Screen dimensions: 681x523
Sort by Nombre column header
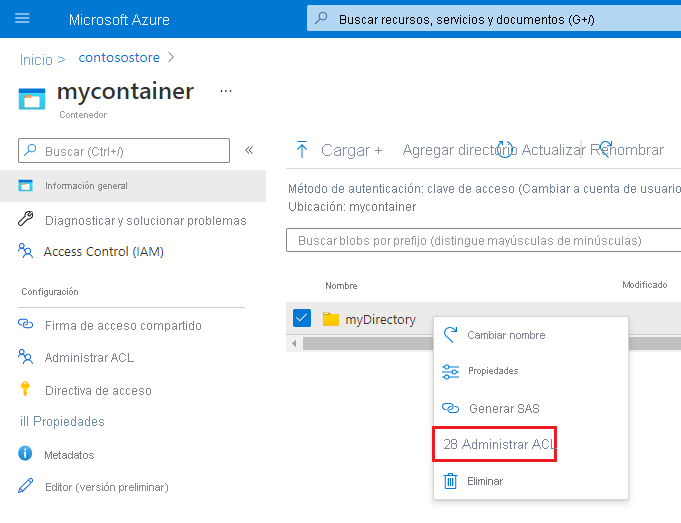(x=341, y=286)
